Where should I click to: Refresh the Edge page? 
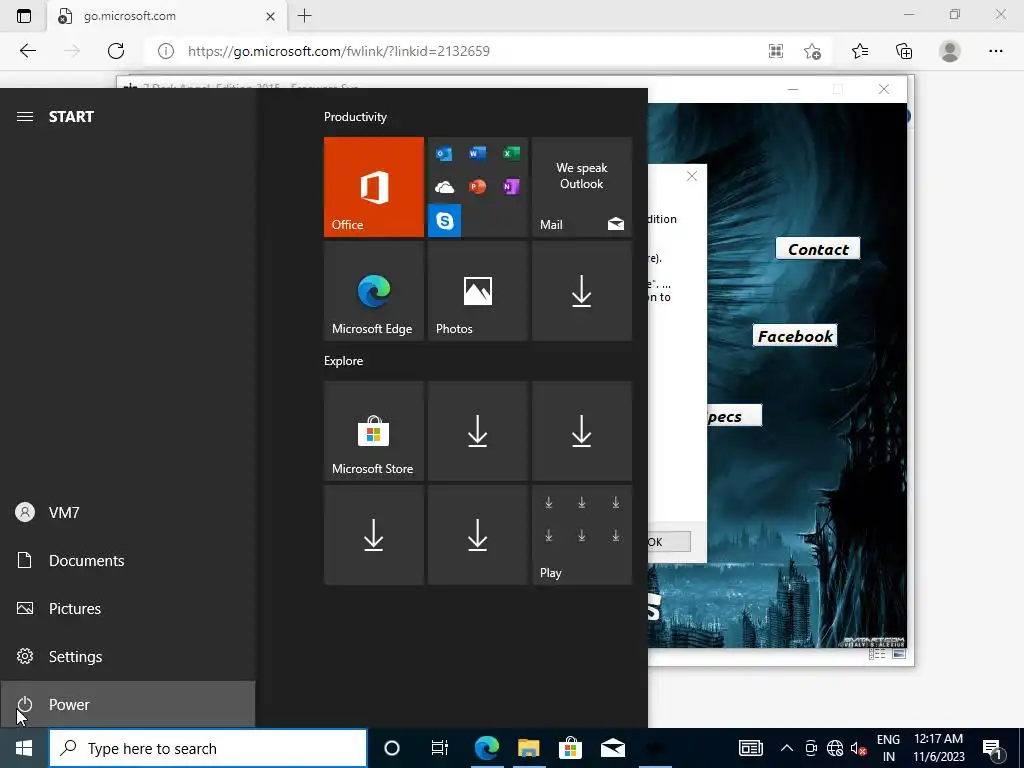tap(116, 51)
